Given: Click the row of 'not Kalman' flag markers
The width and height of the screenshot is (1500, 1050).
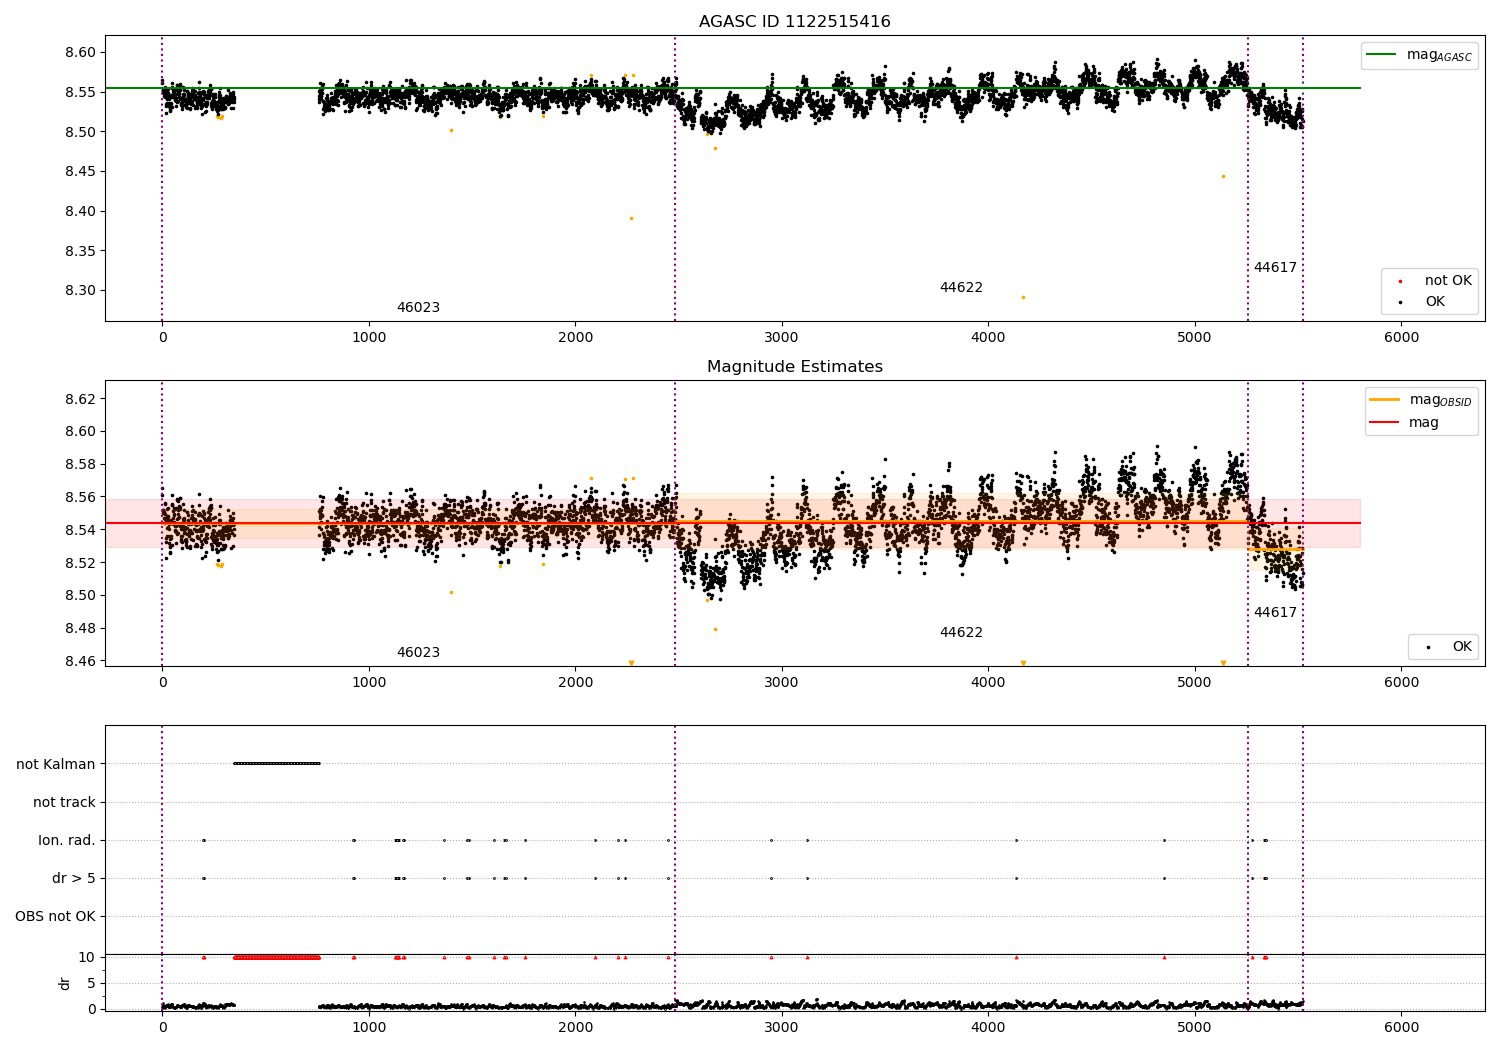Looking at the screenshot, I should pyautogui.click(x=277, y=764).
